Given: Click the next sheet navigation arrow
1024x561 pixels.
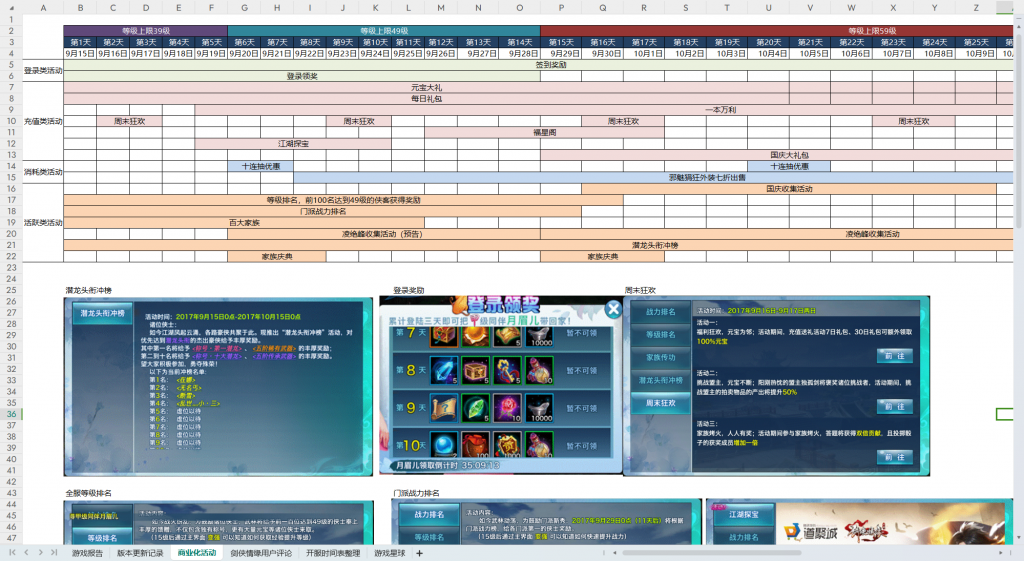Looking at the screenshot, I should coord(39,553).
